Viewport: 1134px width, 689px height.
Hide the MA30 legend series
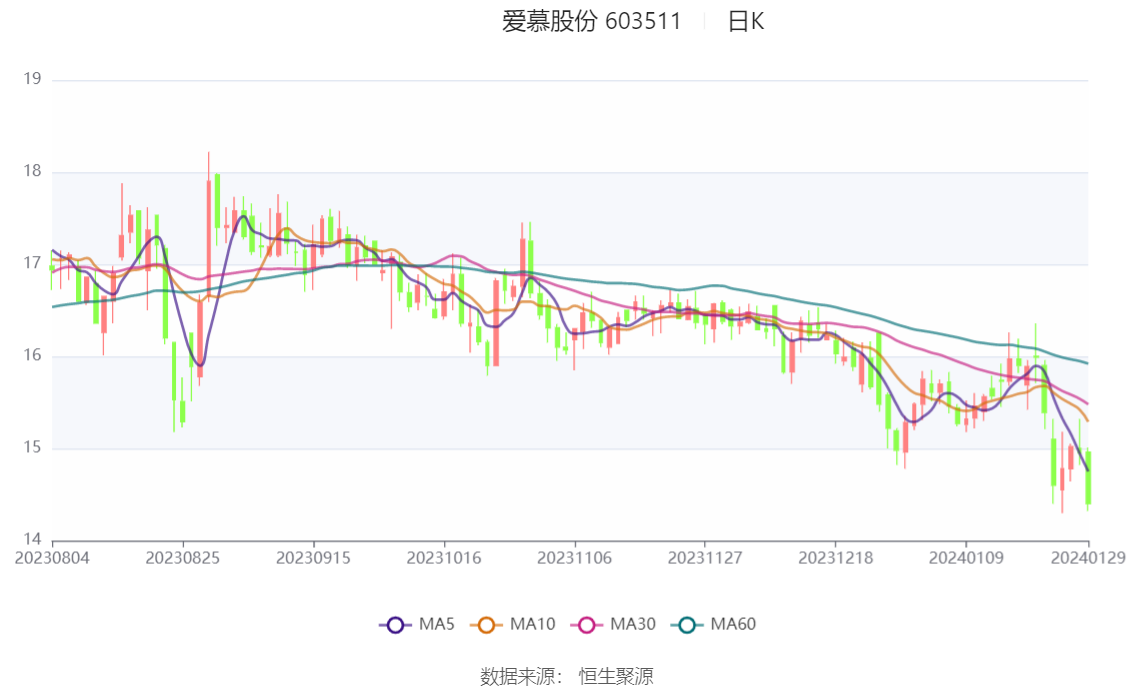(x=613, y=624)
